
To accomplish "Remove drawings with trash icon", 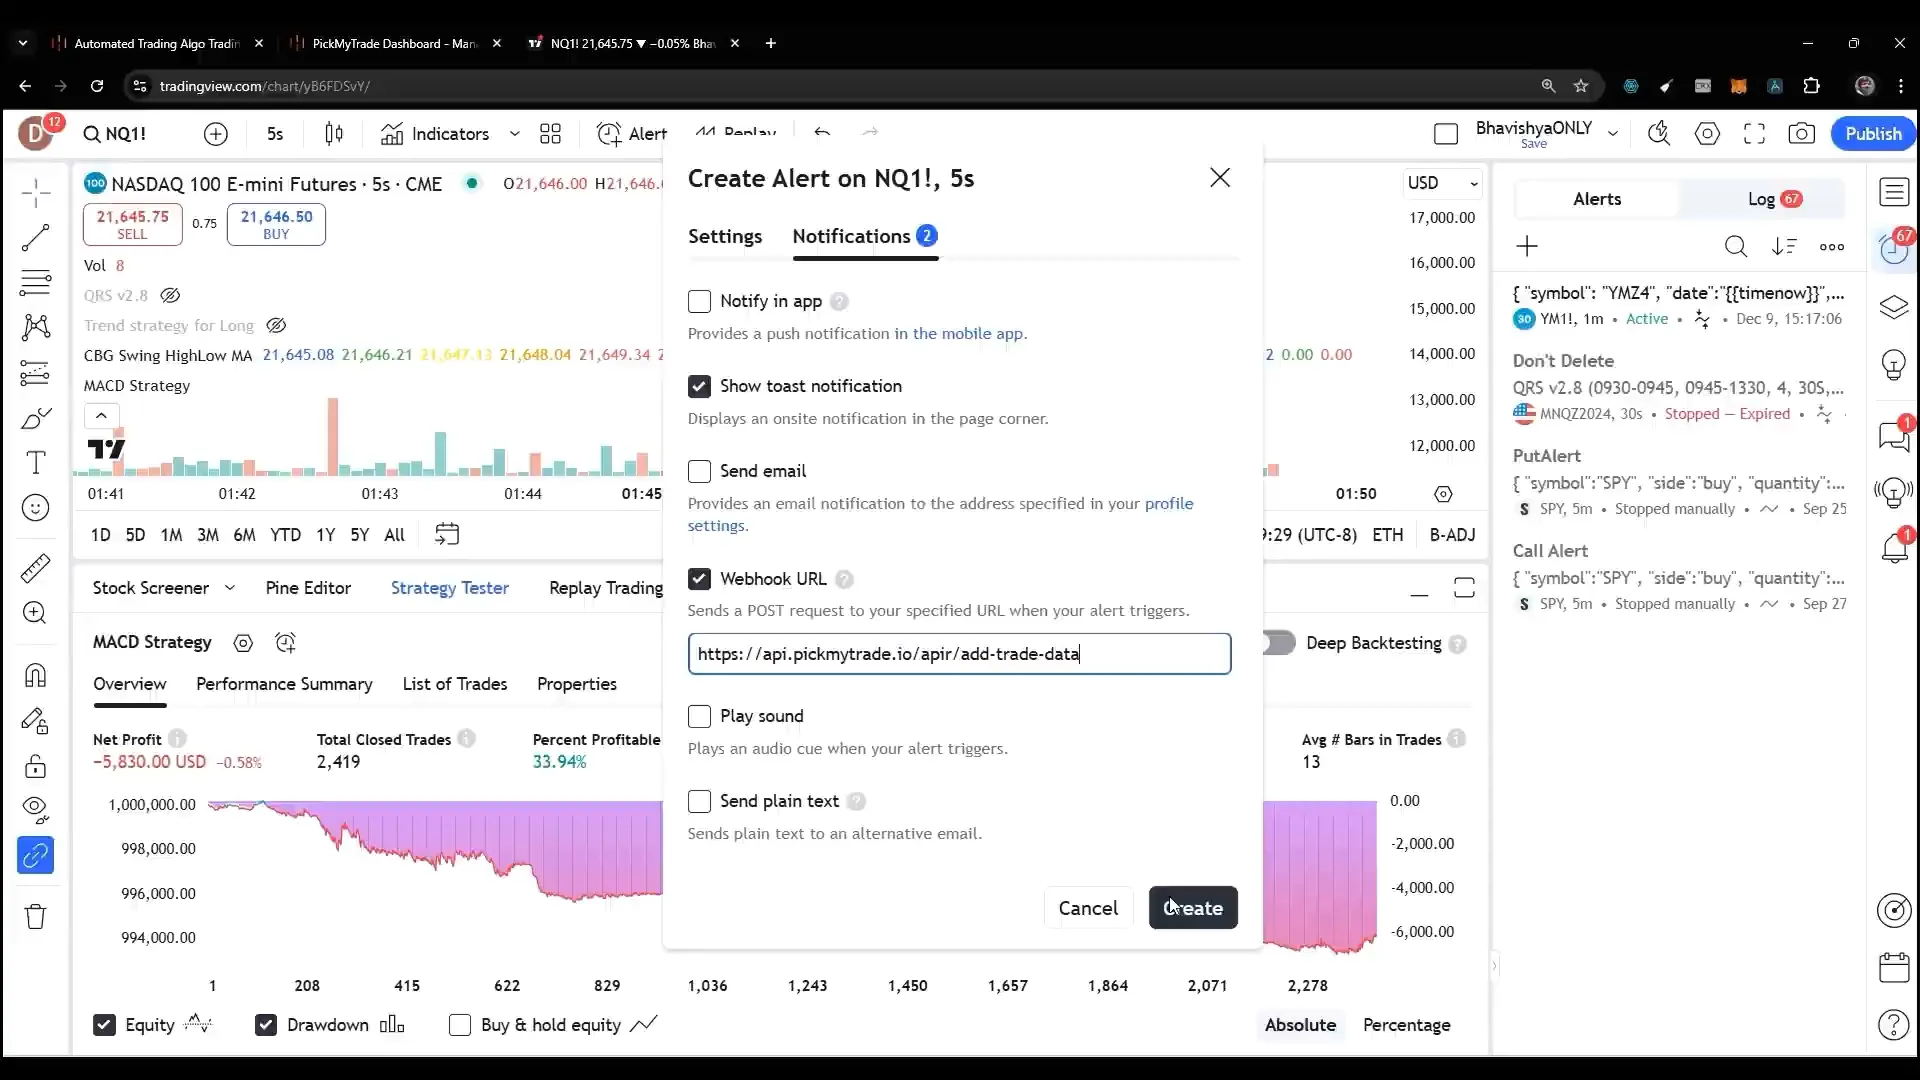I will pyautogui.click(x=36, y=916).
